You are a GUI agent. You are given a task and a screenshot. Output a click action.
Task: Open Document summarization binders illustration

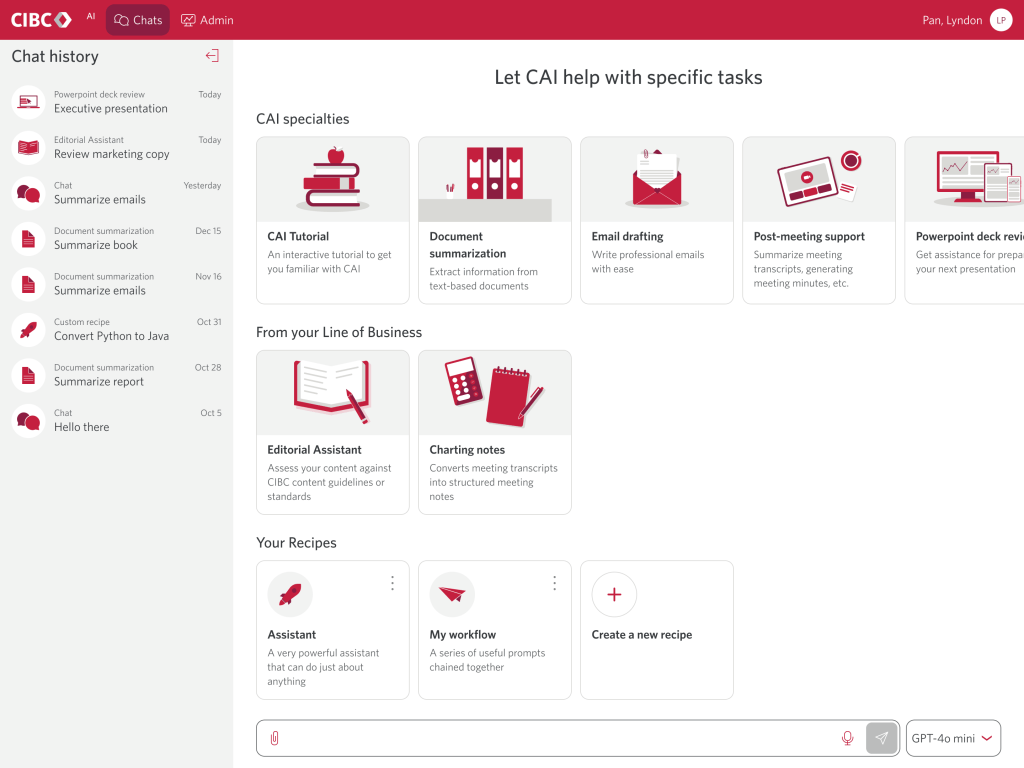pos(495,180)
